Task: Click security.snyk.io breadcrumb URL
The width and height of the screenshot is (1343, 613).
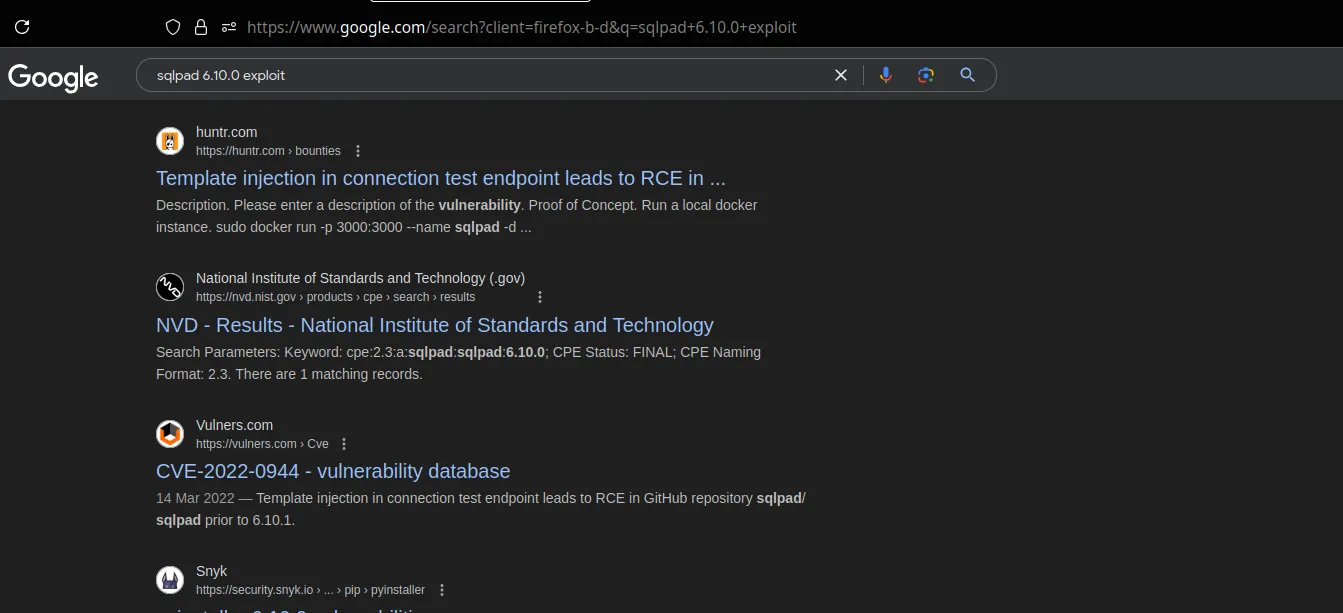Action: coord(310,590)
